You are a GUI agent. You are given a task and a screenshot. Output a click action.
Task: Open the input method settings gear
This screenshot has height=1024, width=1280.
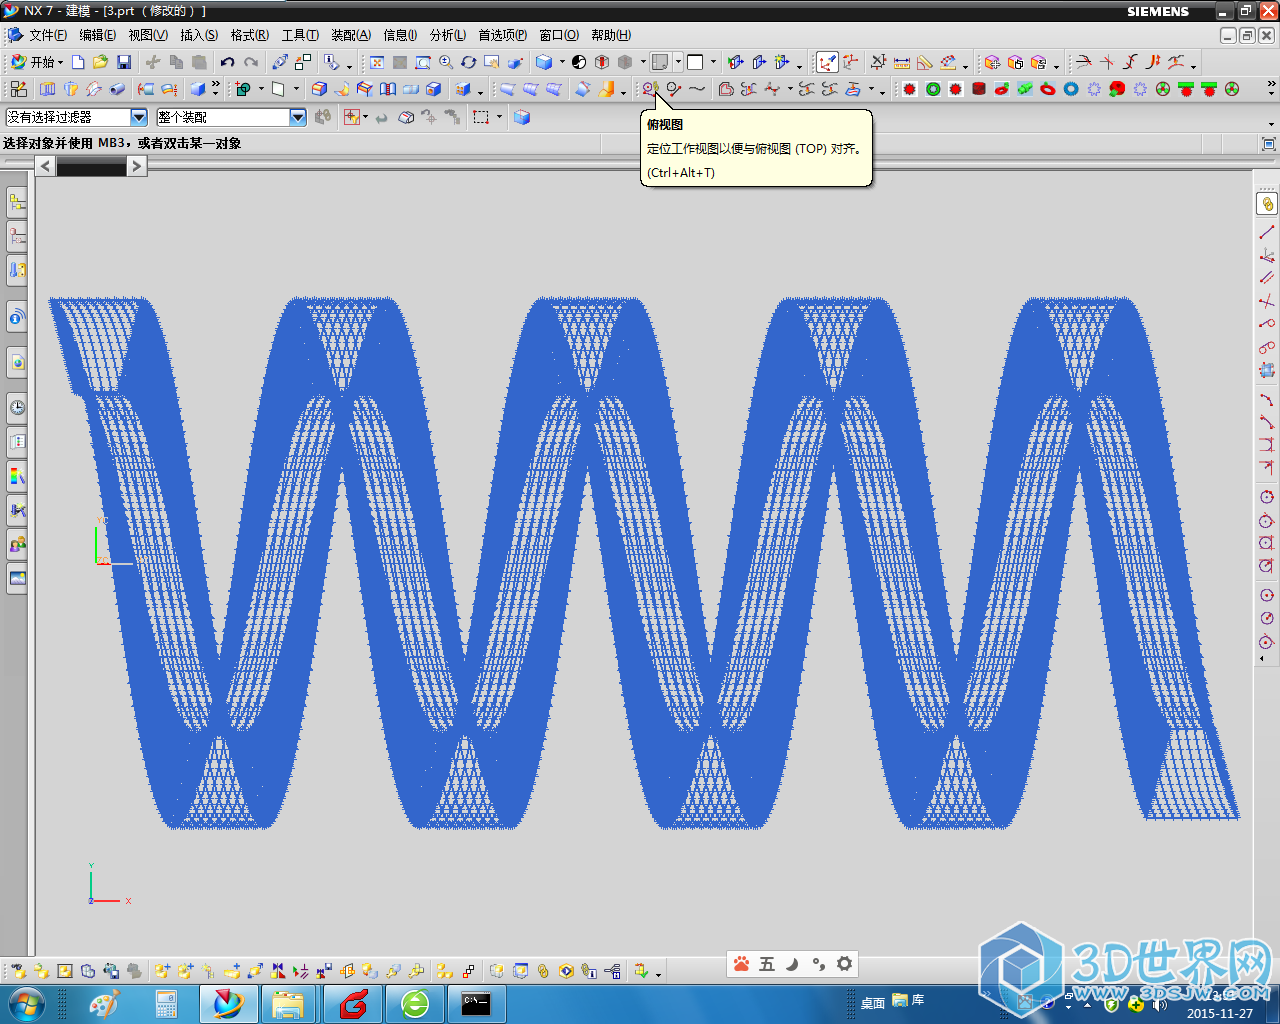click(x=845, y=964)
